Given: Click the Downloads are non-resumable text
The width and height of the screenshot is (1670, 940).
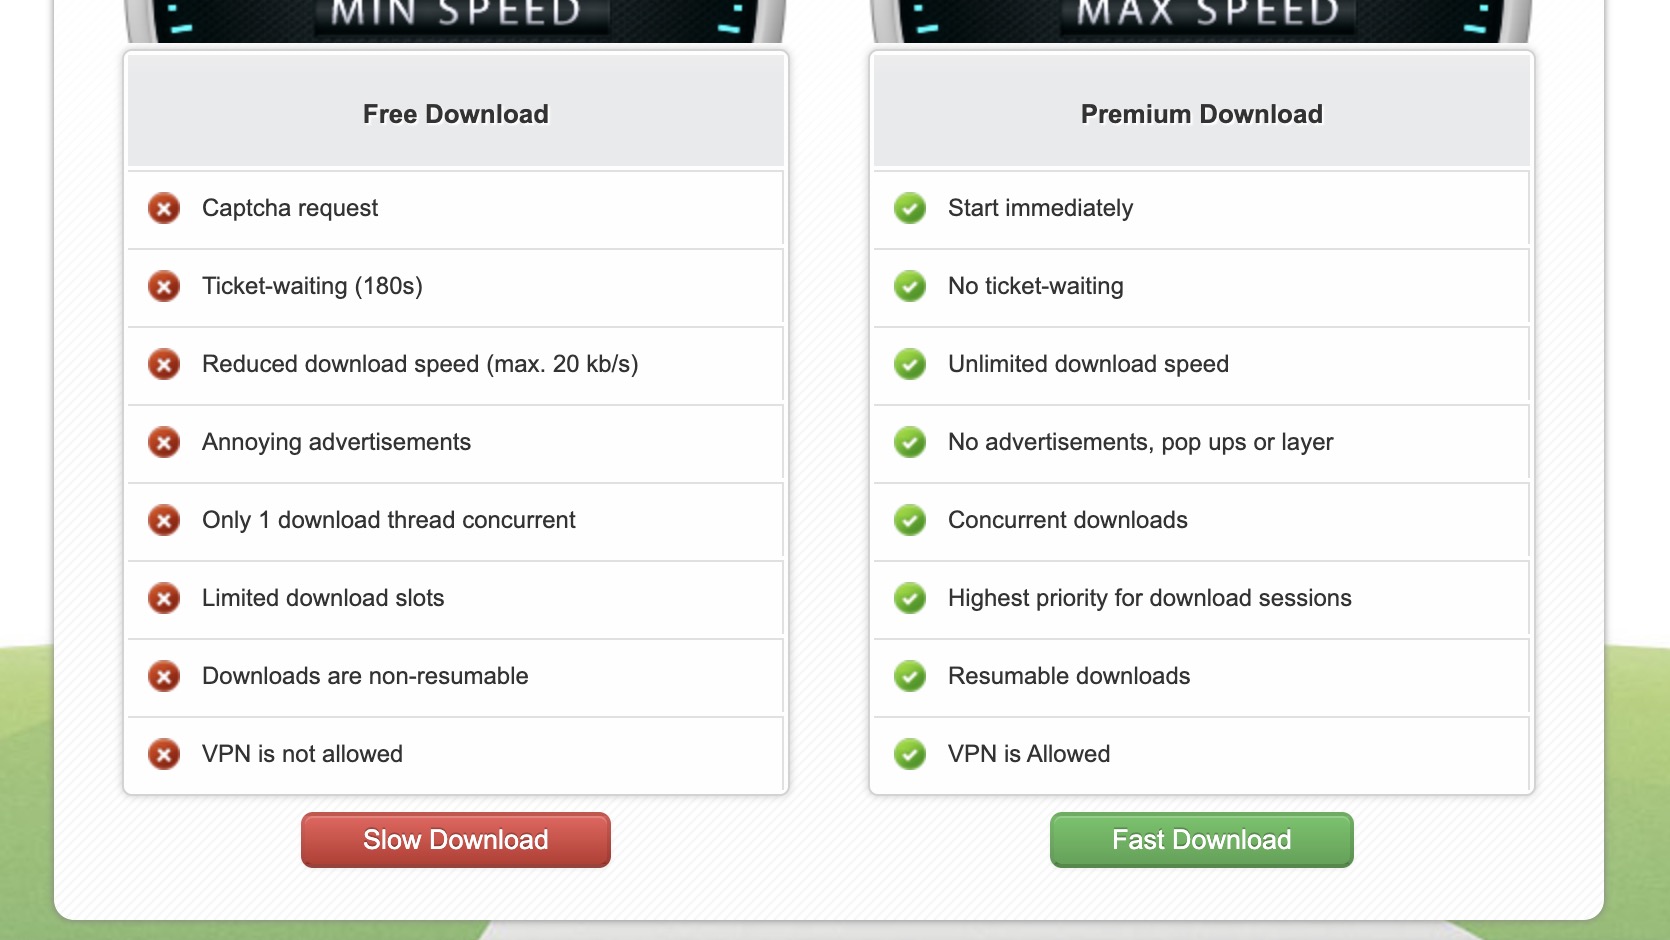Looking at the screenshot, I should click(x=365, y=676).
